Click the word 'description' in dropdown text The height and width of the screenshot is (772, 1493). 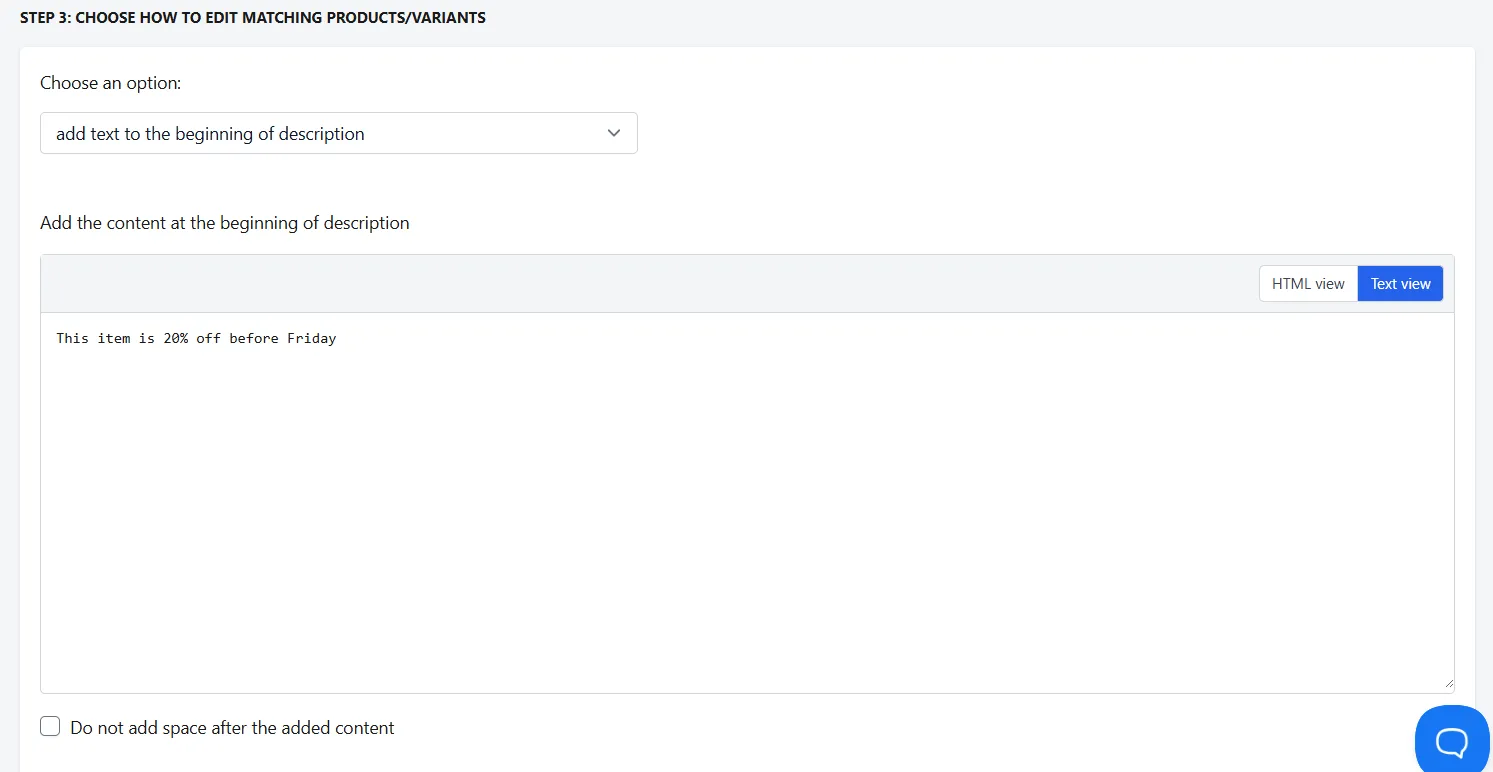coord(320,134)
